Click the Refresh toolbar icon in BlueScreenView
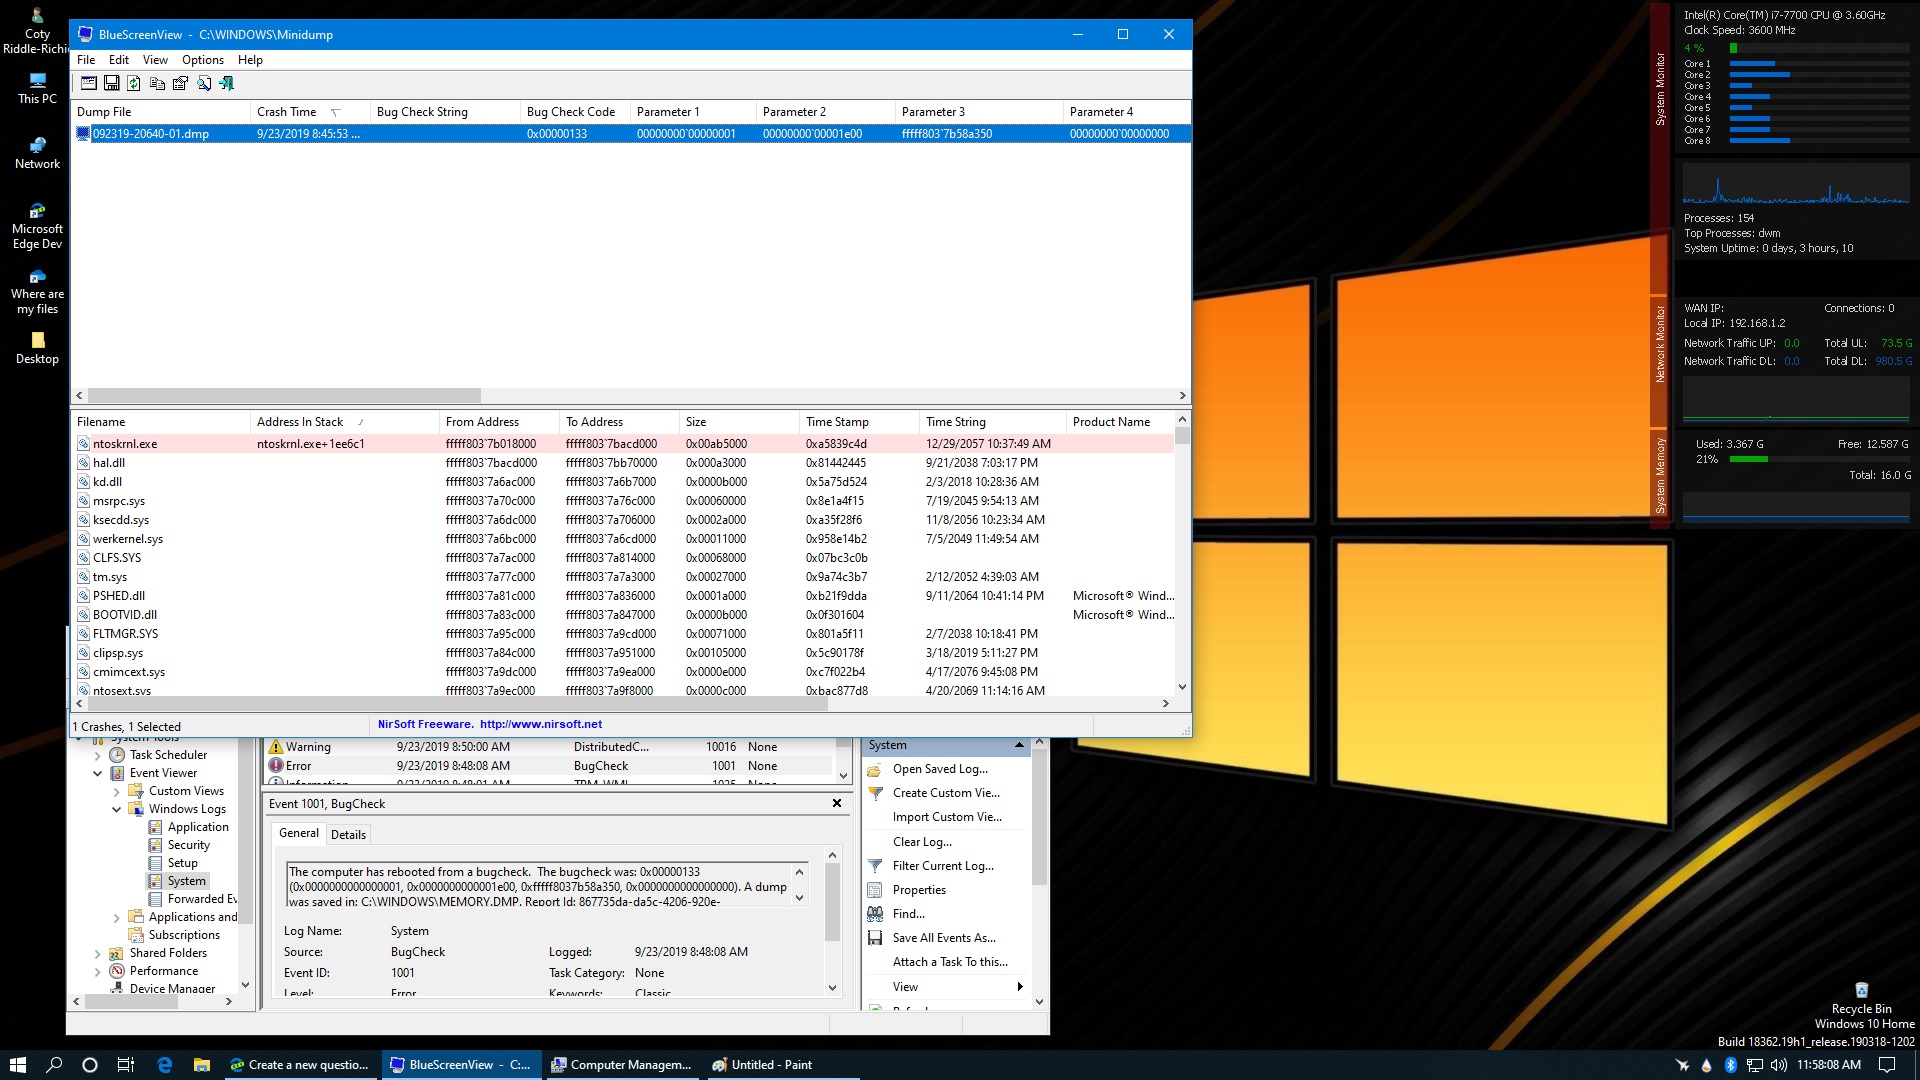Screen dimensions: 1920x1080 point(134,84)
